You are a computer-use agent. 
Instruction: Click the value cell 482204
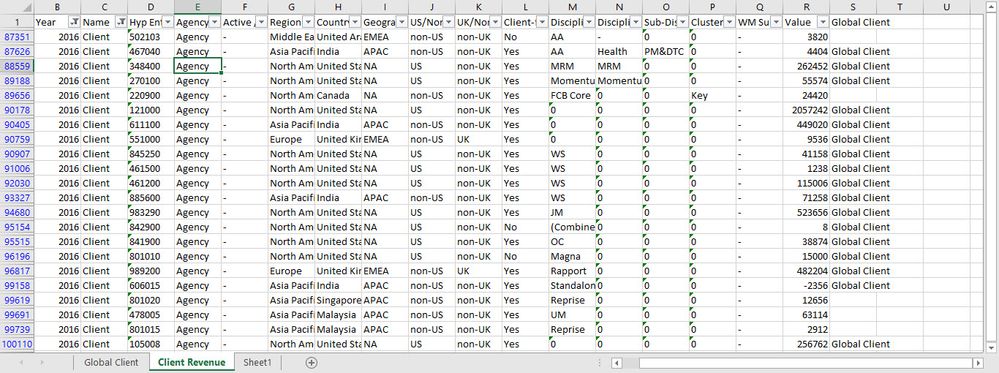tap(807, 271)
